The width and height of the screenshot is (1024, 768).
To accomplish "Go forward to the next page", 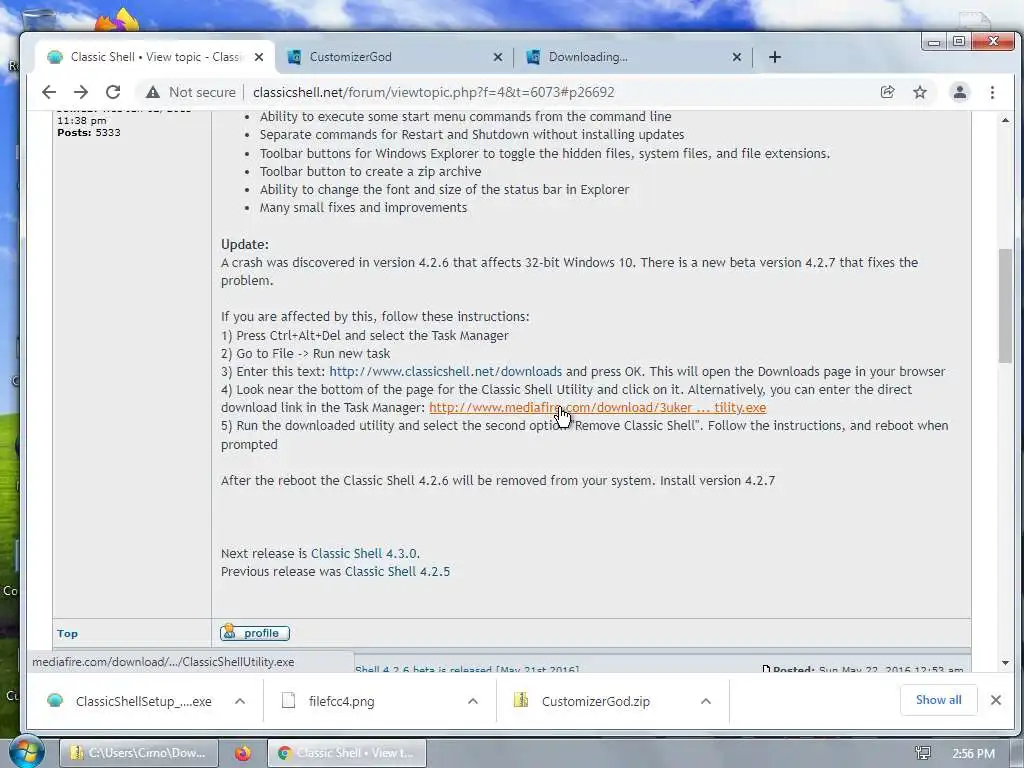I will [x=80, y=92].
